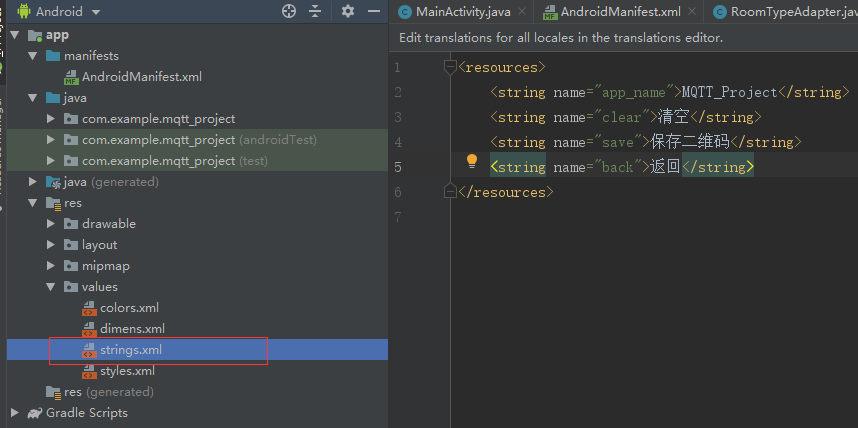Click the java source folder icon
Image resolution: width=858 pixels, height=428 pixels.
tap(53, 98)
